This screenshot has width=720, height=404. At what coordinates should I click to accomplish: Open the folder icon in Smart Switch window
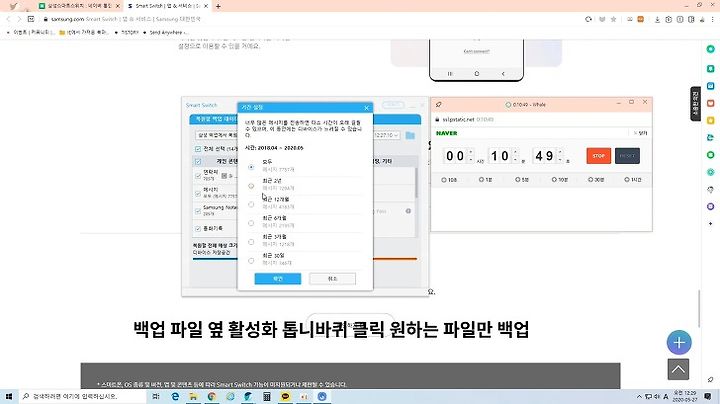(x=410, y=135)
